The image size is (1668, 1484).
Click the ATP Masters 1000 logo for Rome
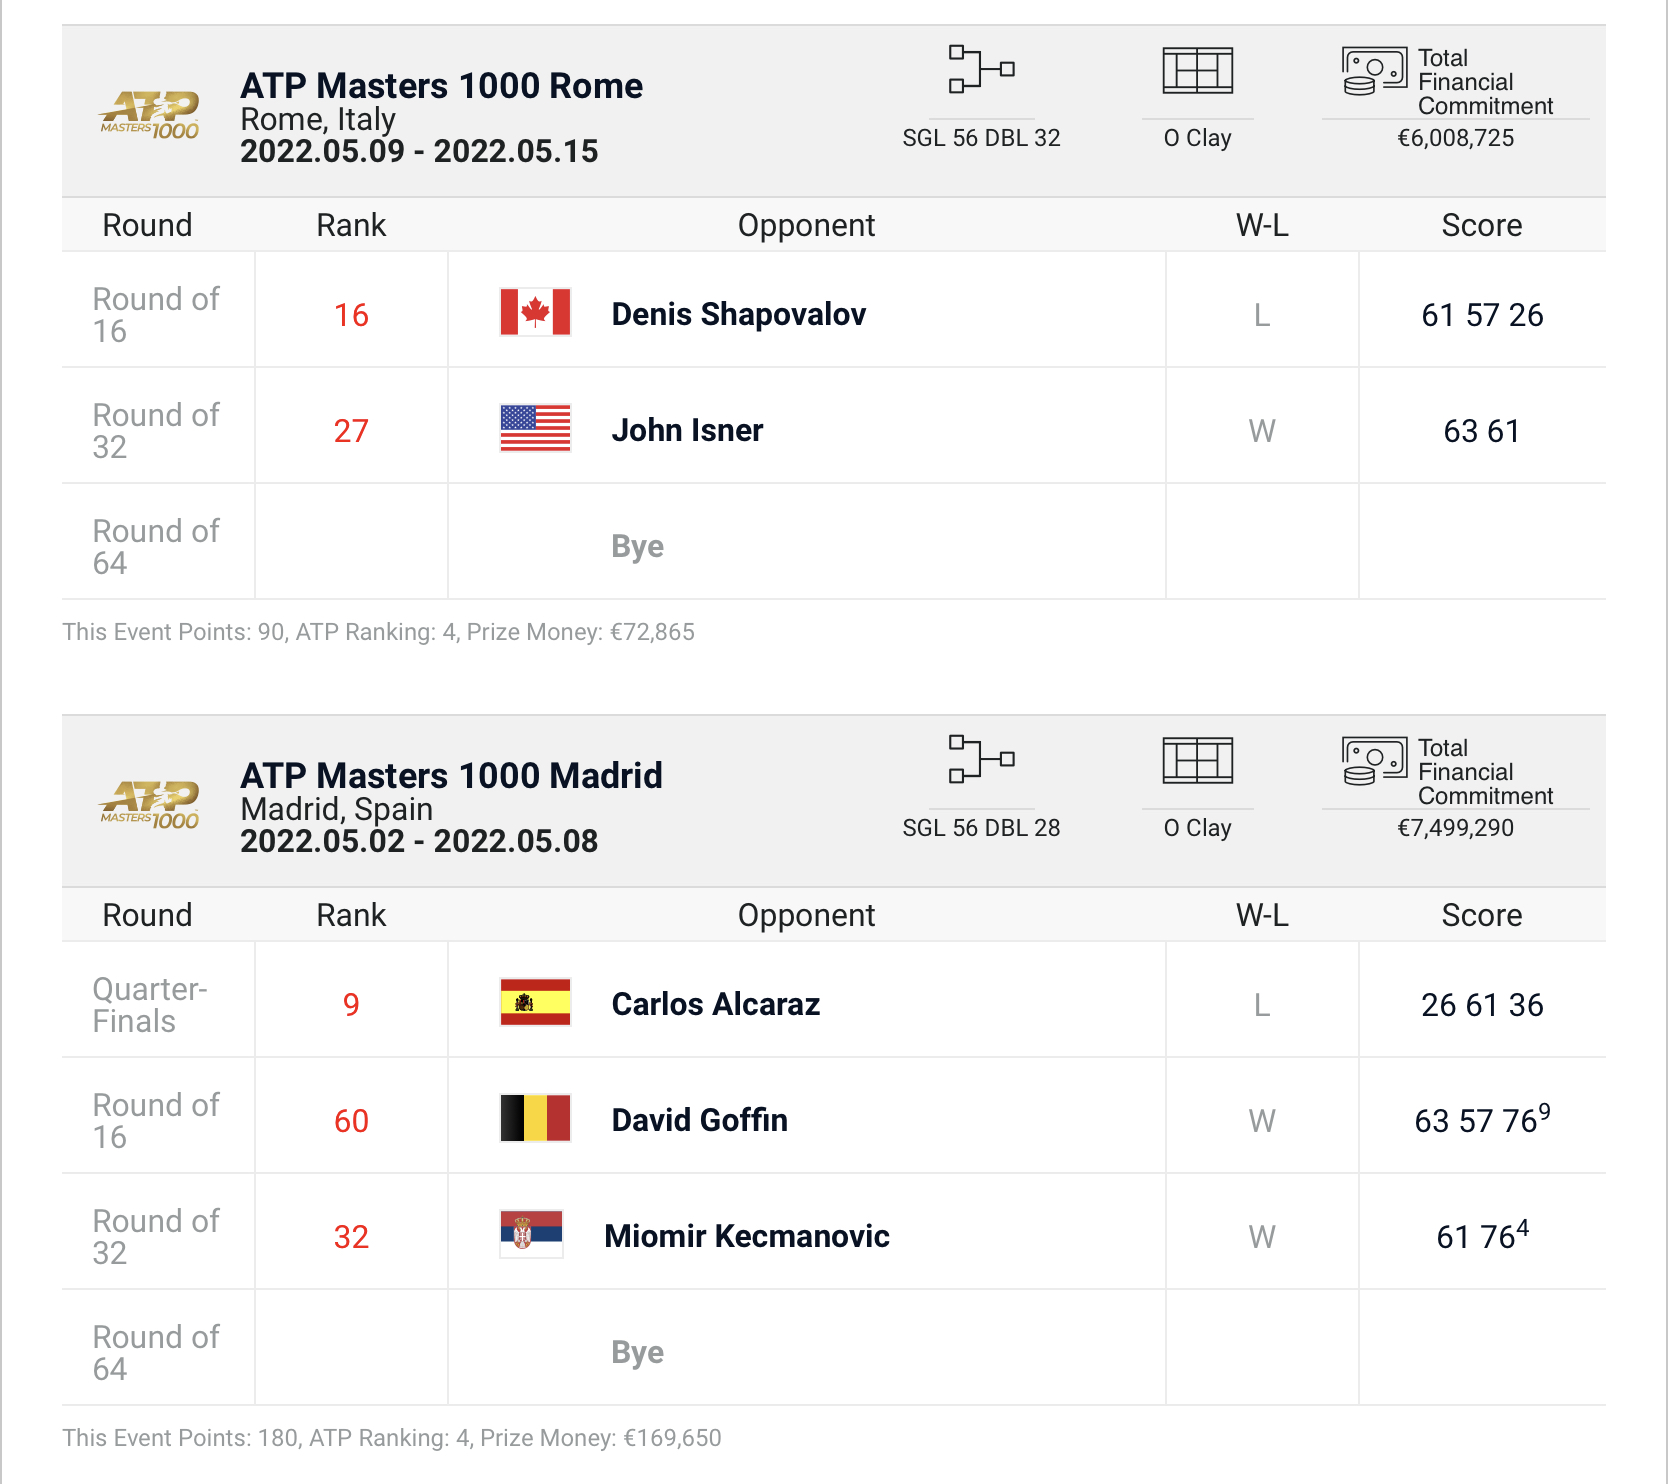150,114
